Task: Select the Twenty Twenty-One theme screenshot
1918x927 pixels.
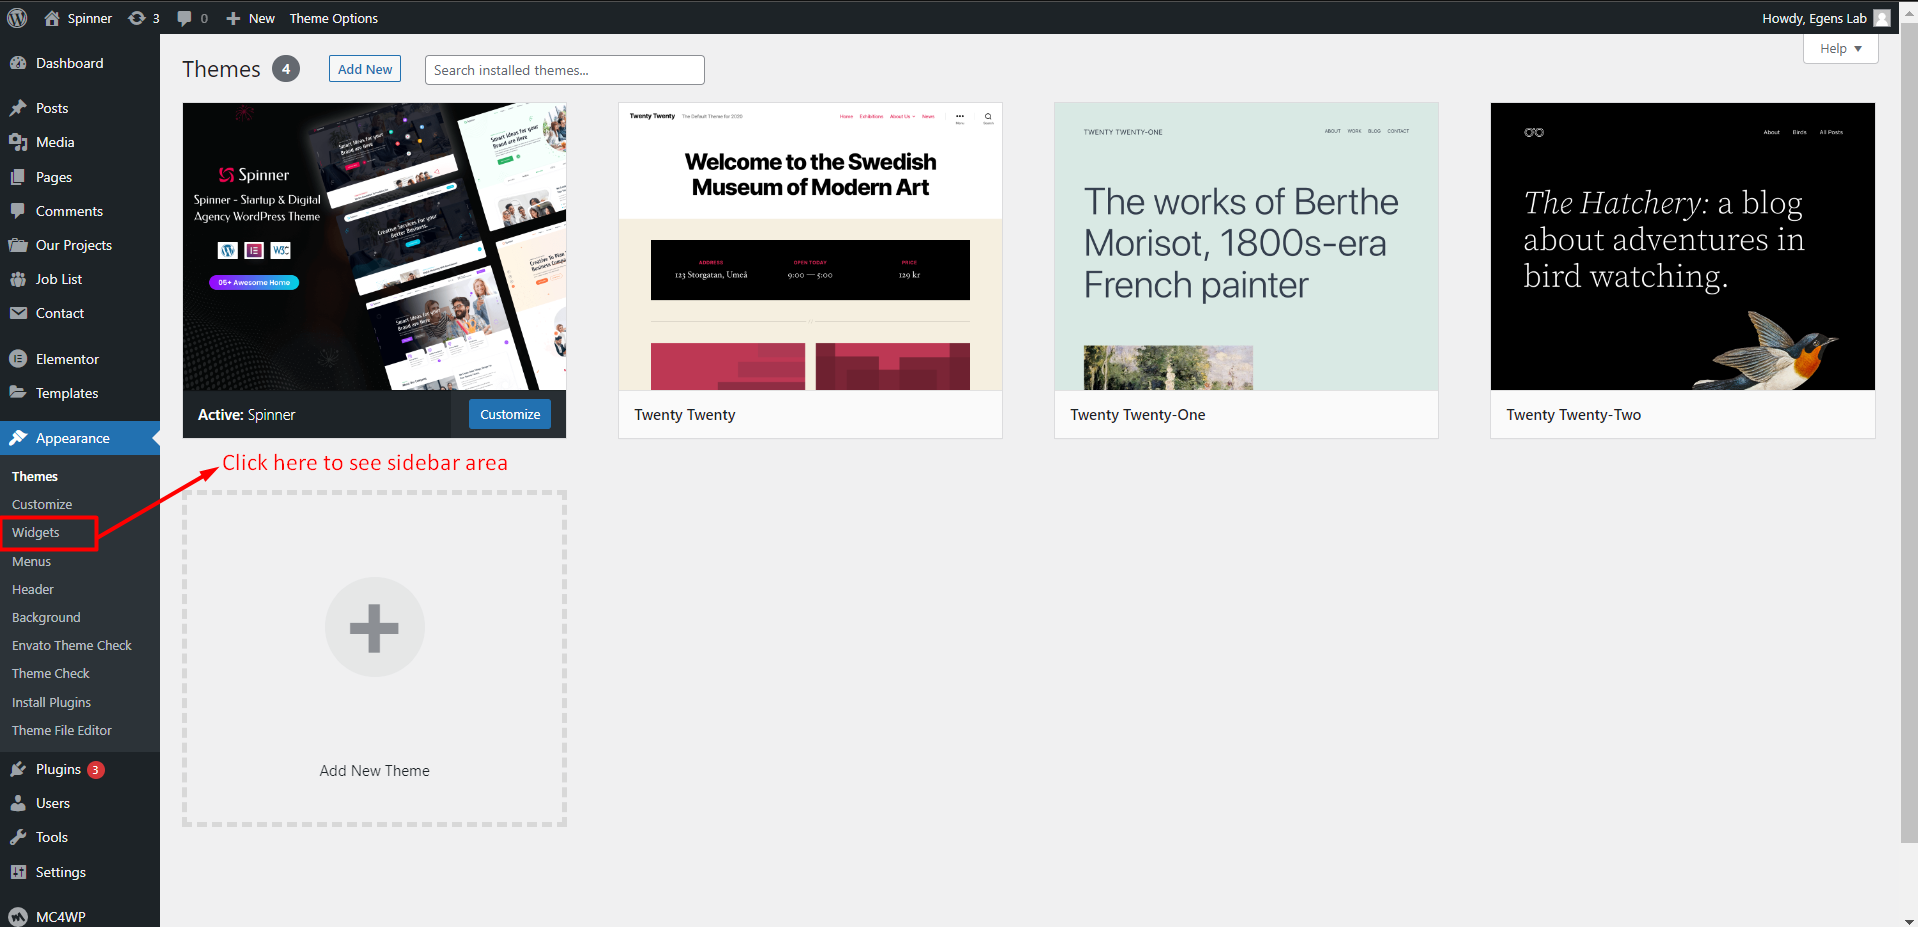Action: pos(1246,246)
